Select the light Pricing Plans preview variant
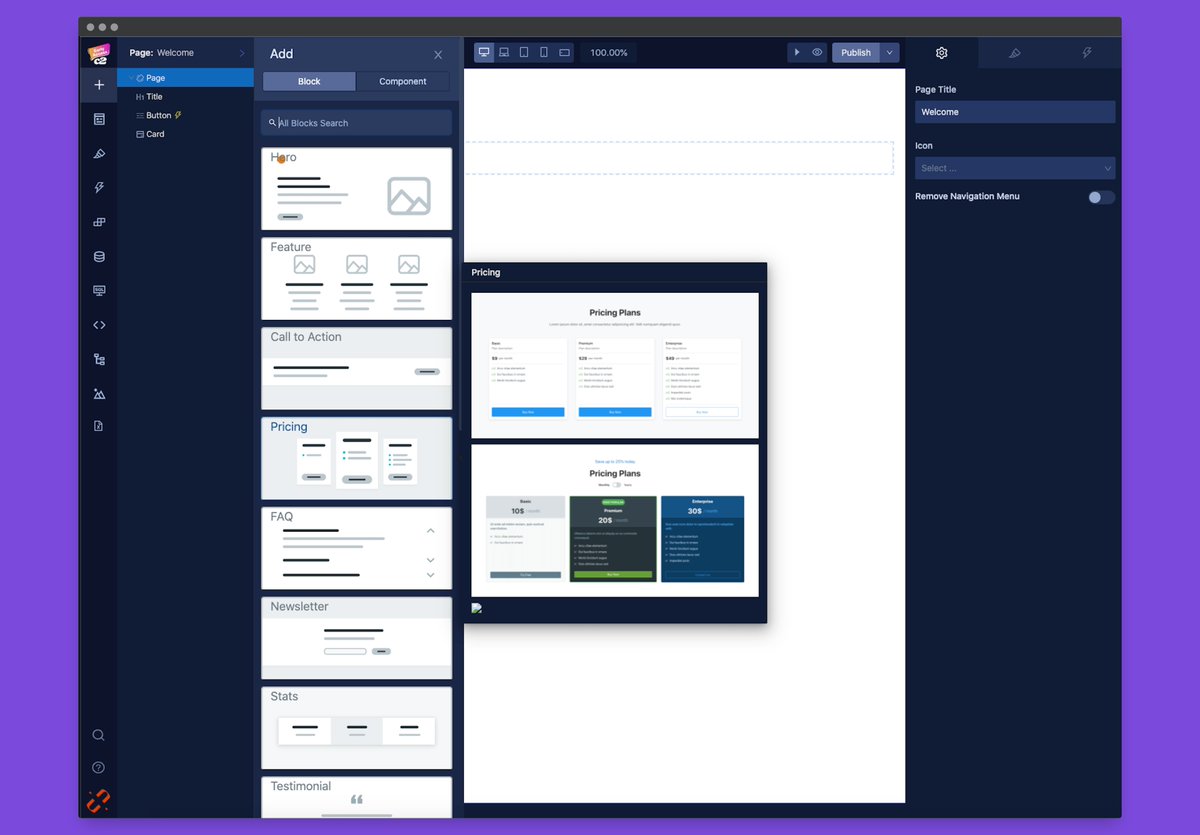This screenshot has height=835, width=1200. click(x=615, y=365)
